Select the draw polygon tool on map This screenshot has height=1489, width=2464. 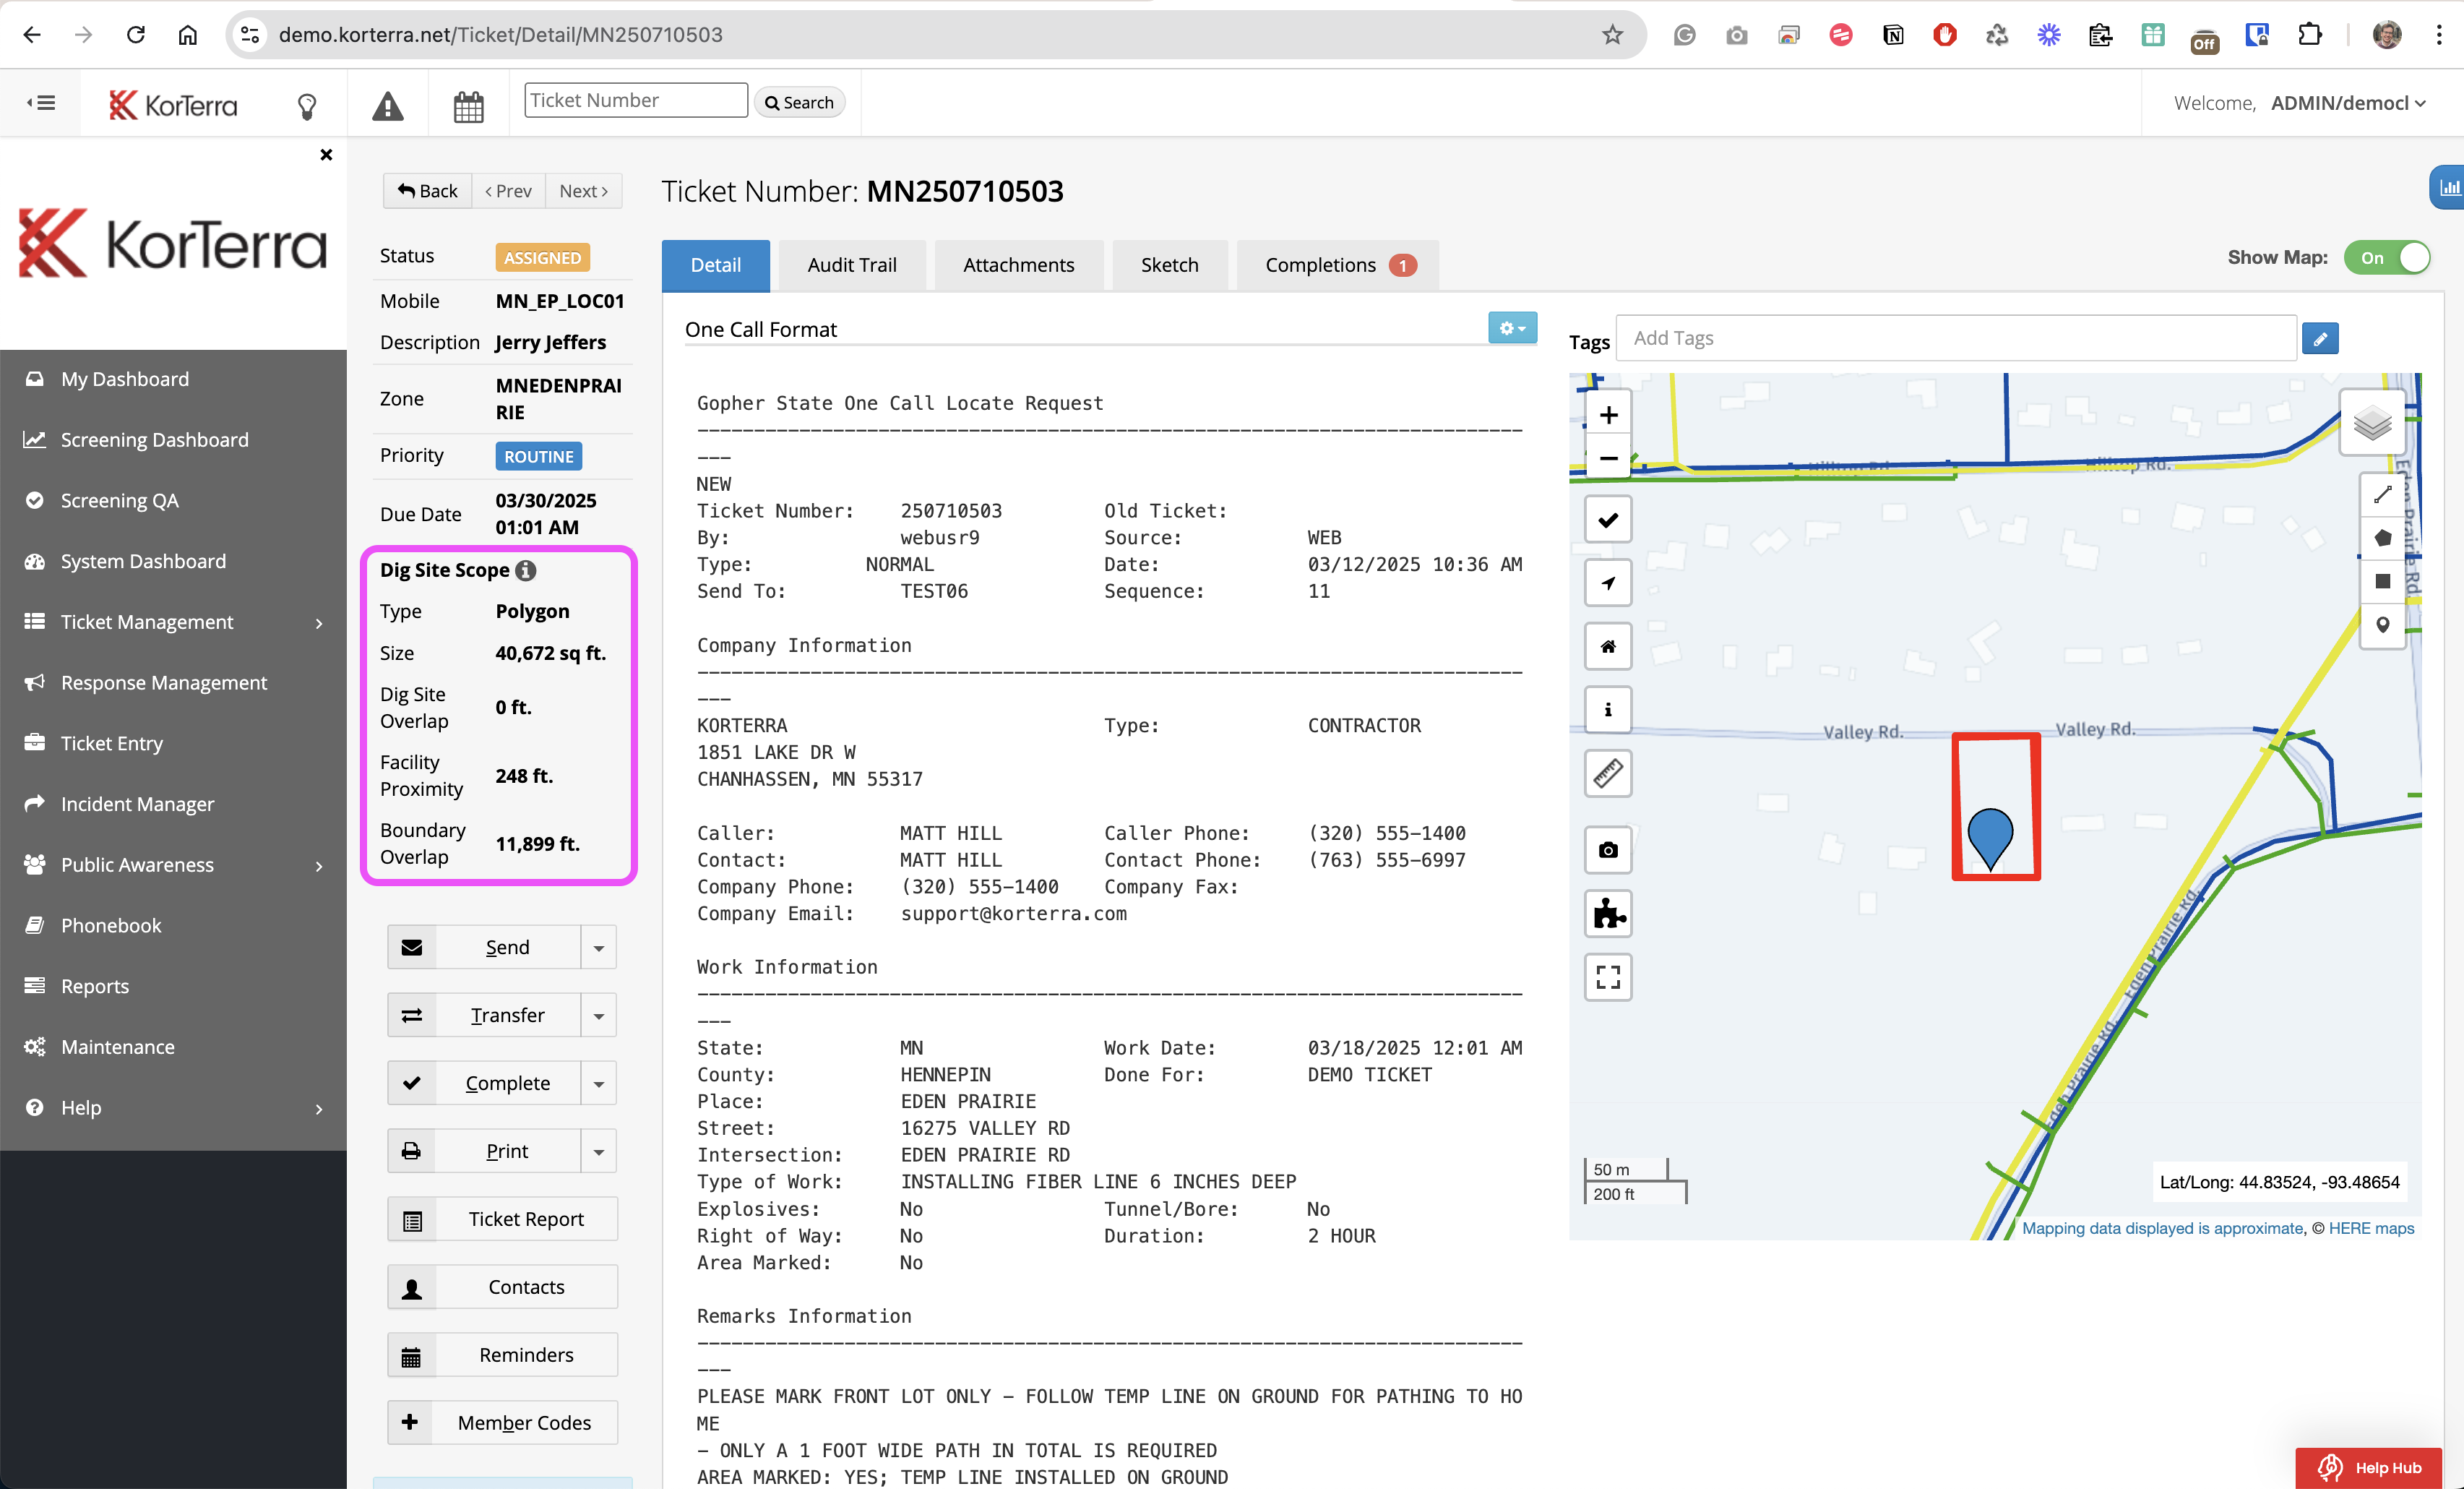click(x=2382, y=538)
